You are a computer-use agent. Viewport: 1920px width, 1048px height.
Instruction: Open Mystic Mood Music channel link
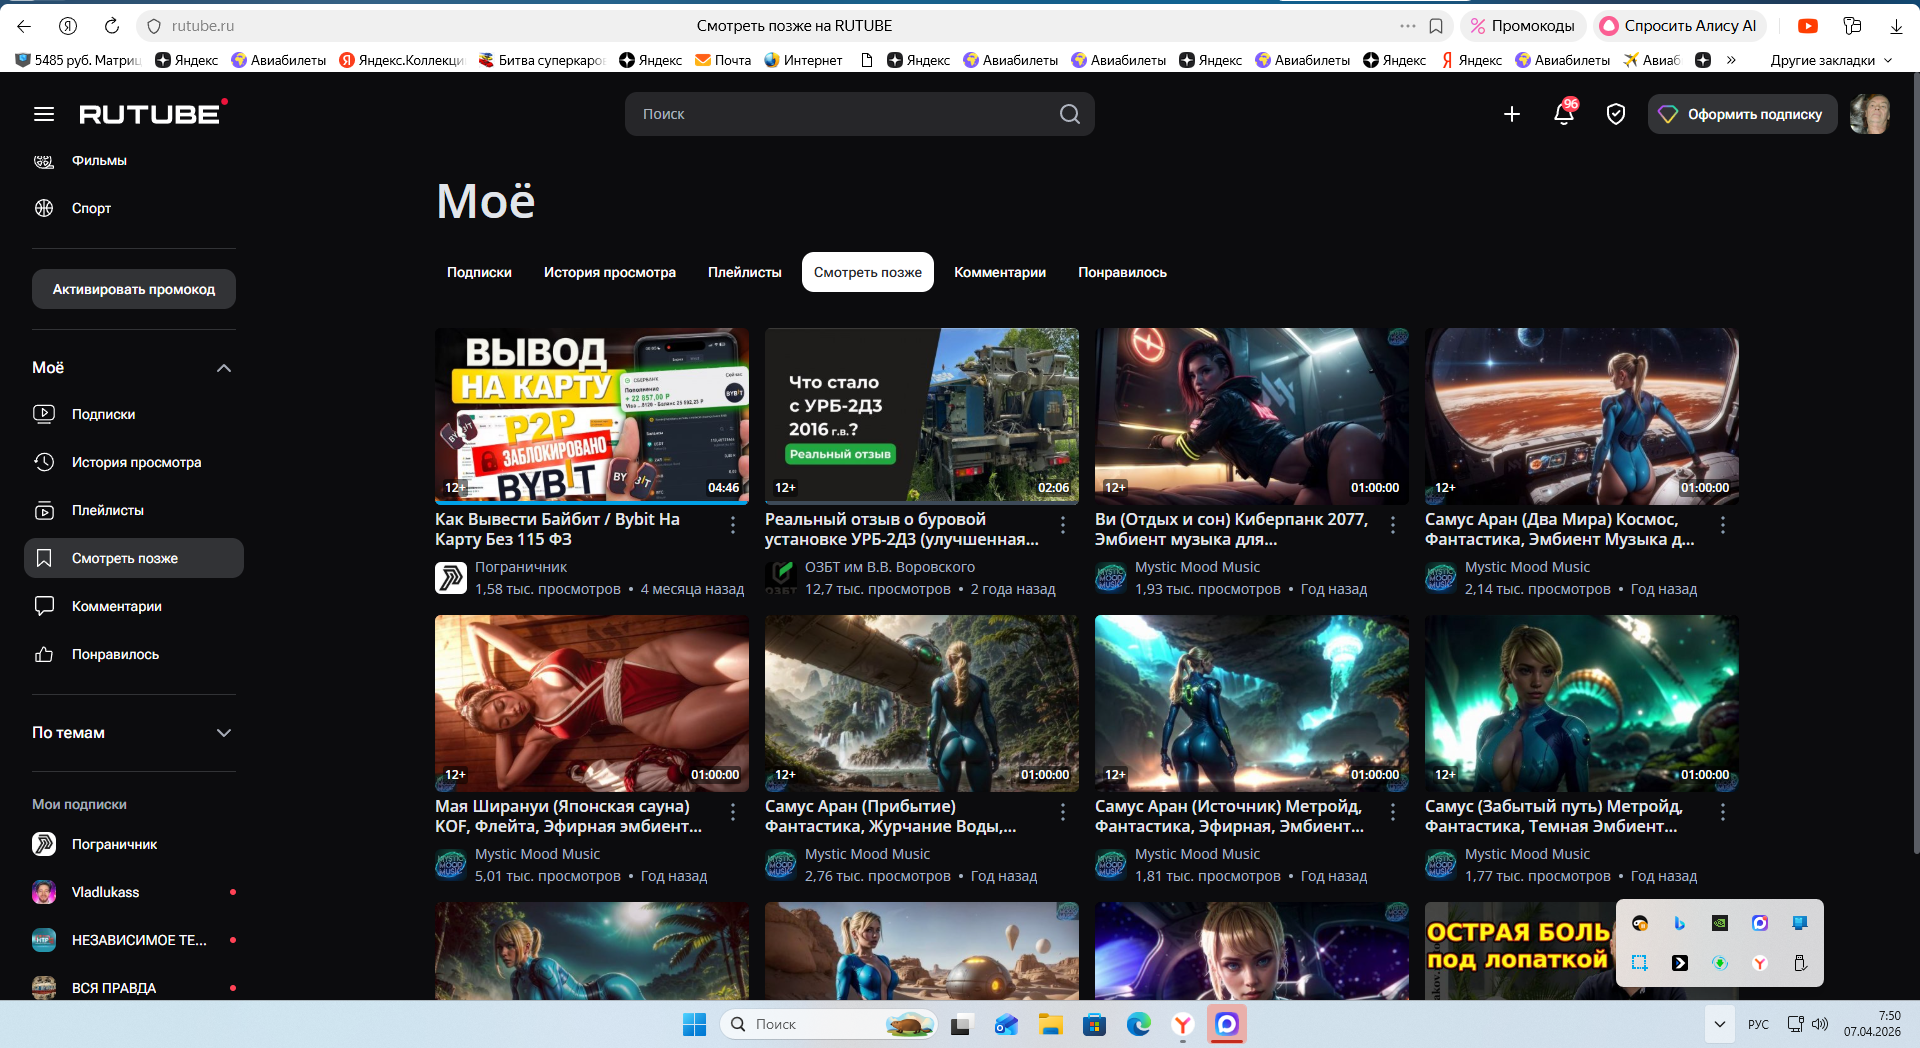click(x=1197, y=567)
